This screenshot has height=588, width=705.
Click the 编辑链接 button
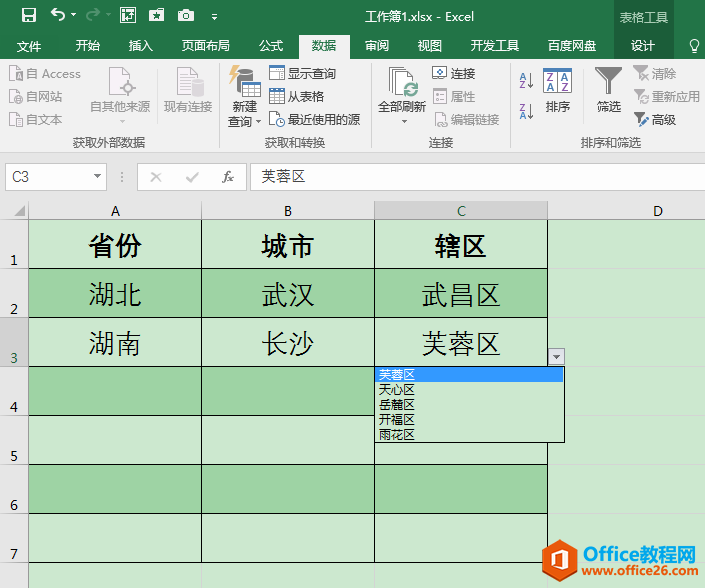click(x=466, y=120)
